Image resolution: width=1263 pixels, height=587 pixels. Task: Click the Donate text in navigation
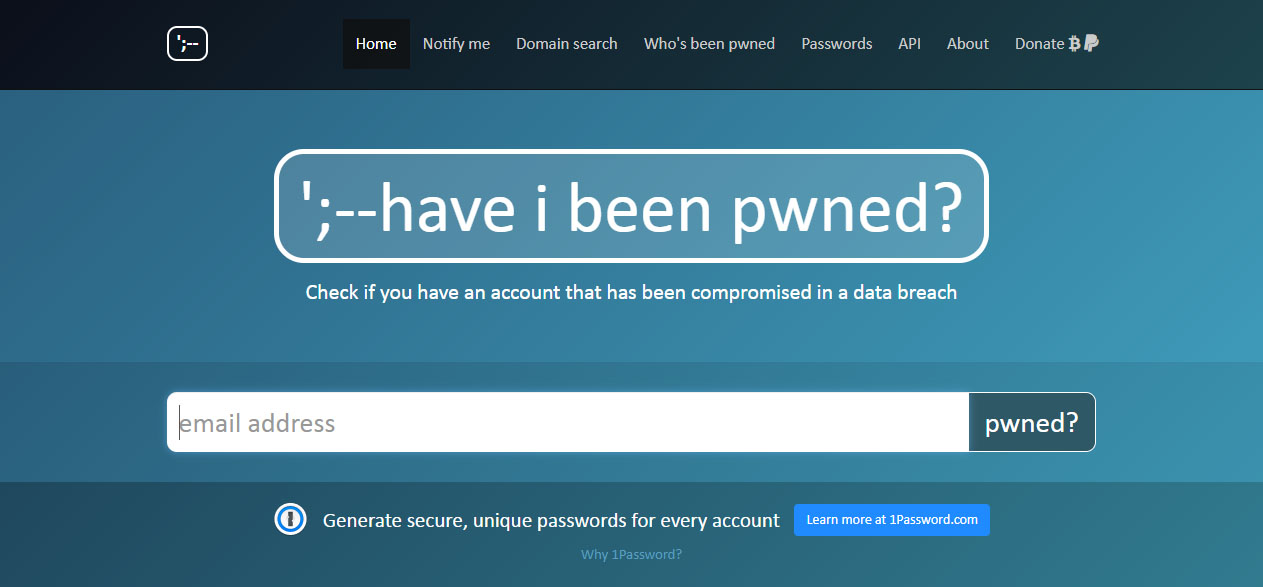(1039, 44)
